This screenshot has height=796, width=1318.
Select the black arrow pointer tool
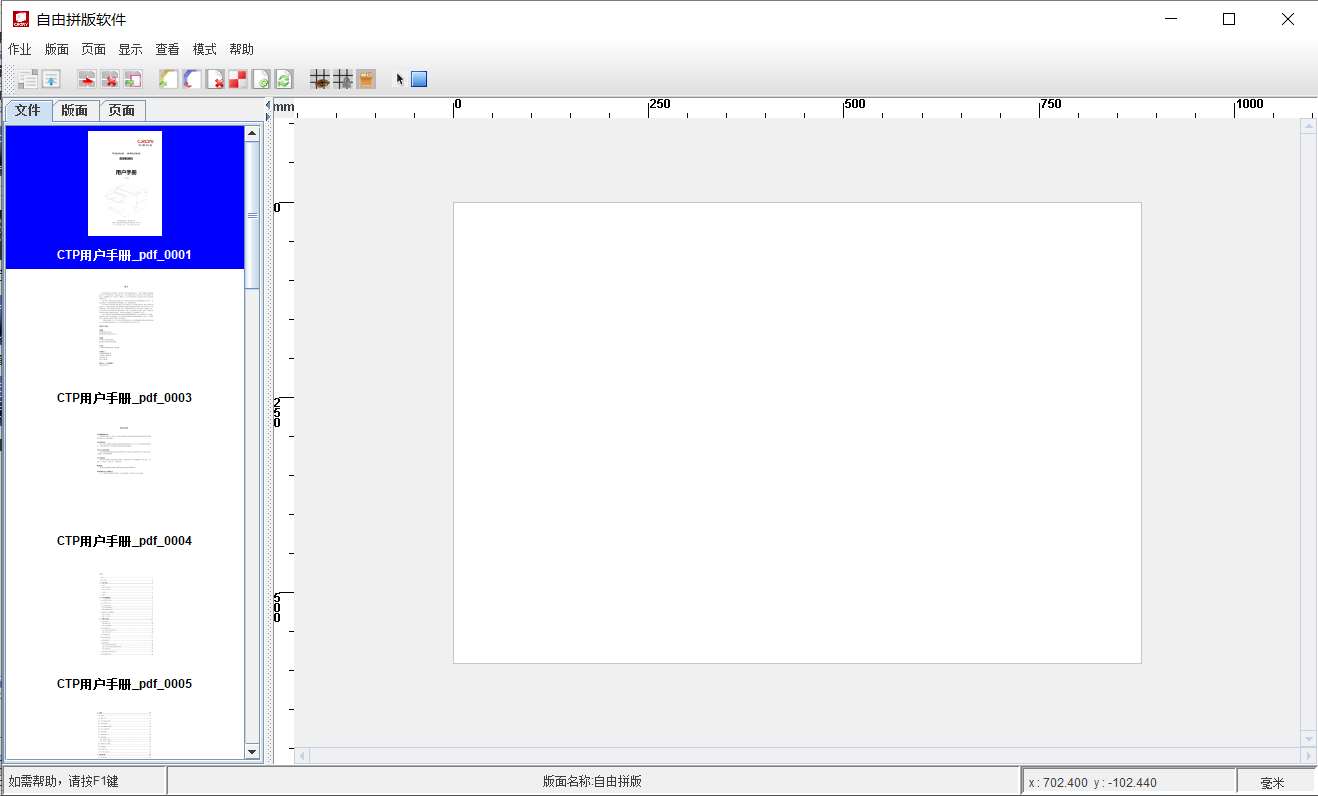coord(400,79)
